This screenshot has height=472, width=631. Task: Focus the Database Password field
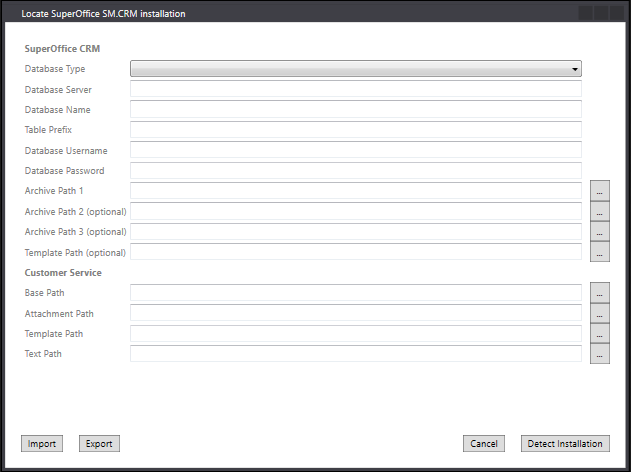point(356,170)
